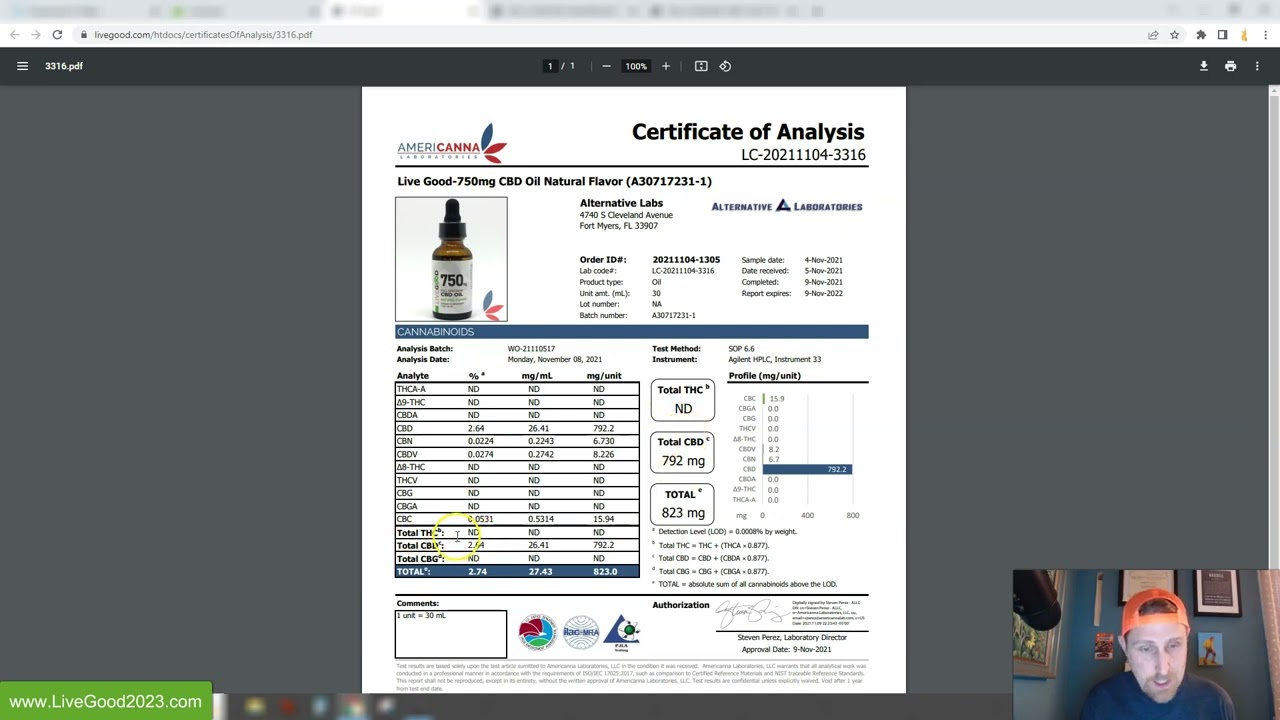Click the CBN row percent value 0.0224
1280x720 pixels.
coord(480,441)
